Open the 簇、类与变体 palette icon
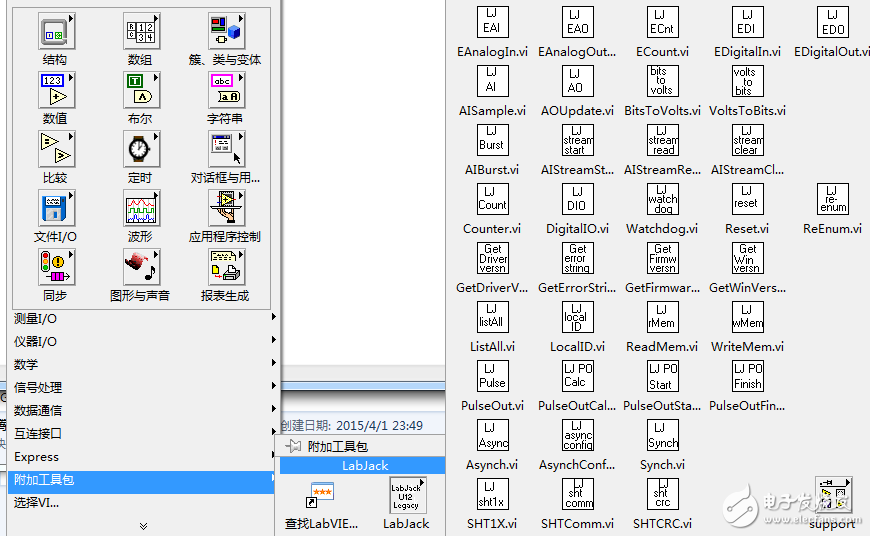The image size is (870, 536). 226,31
